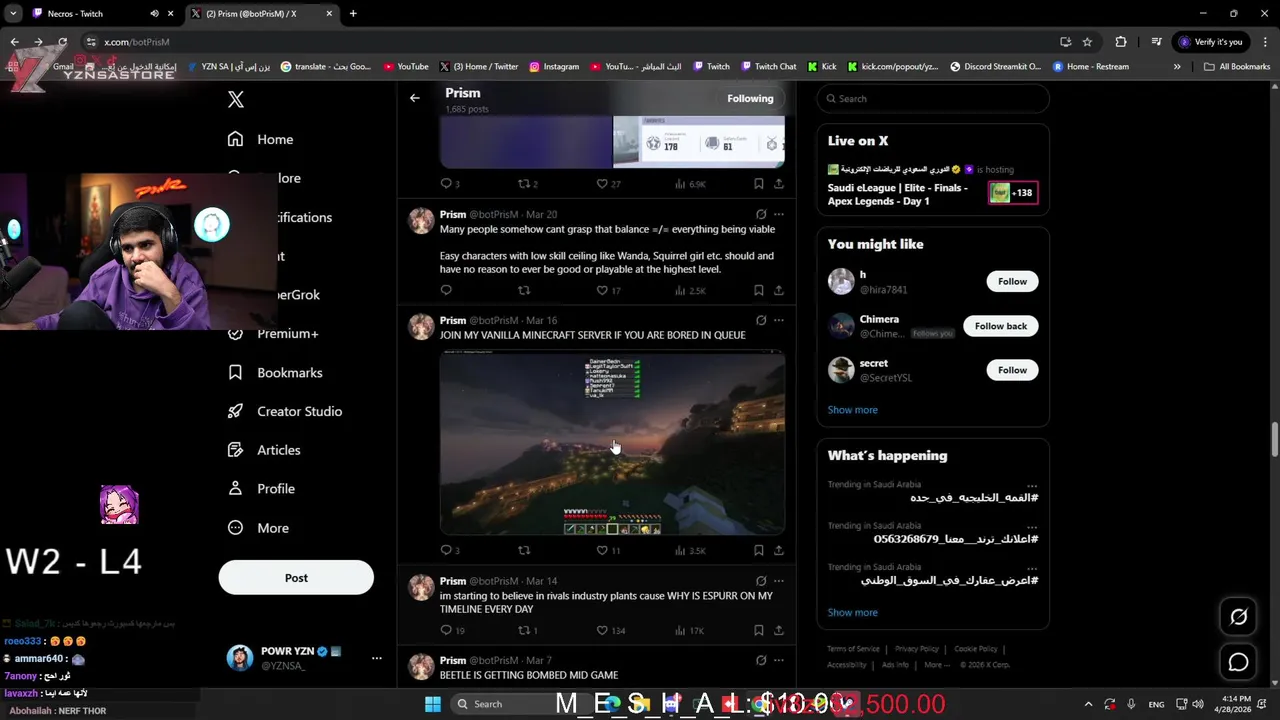Image resolution: width=1280 pixels, height=720 pixels.
Task: Open more options on the Mar 20 post
Action: tap(779, 214)
